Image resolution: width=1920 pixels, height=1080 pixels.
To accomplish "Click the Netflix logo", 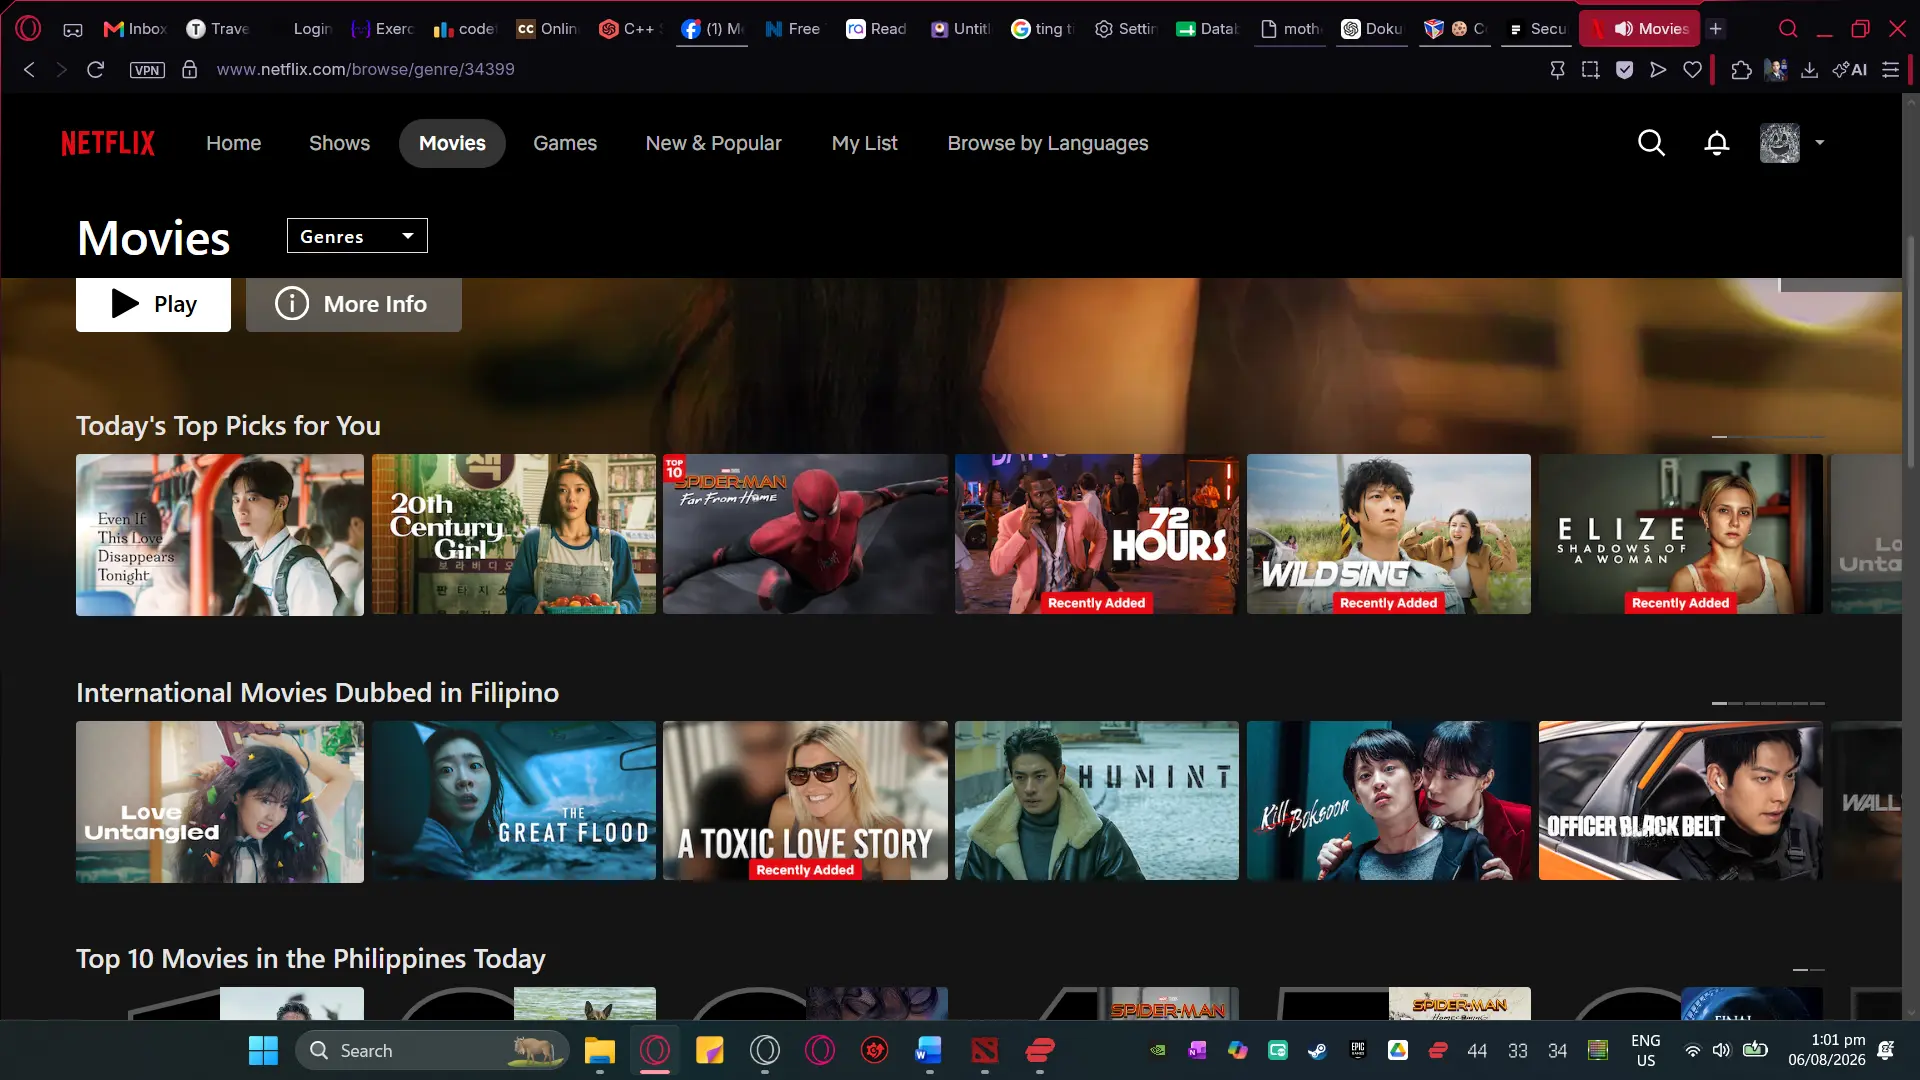I will (108, 143).
